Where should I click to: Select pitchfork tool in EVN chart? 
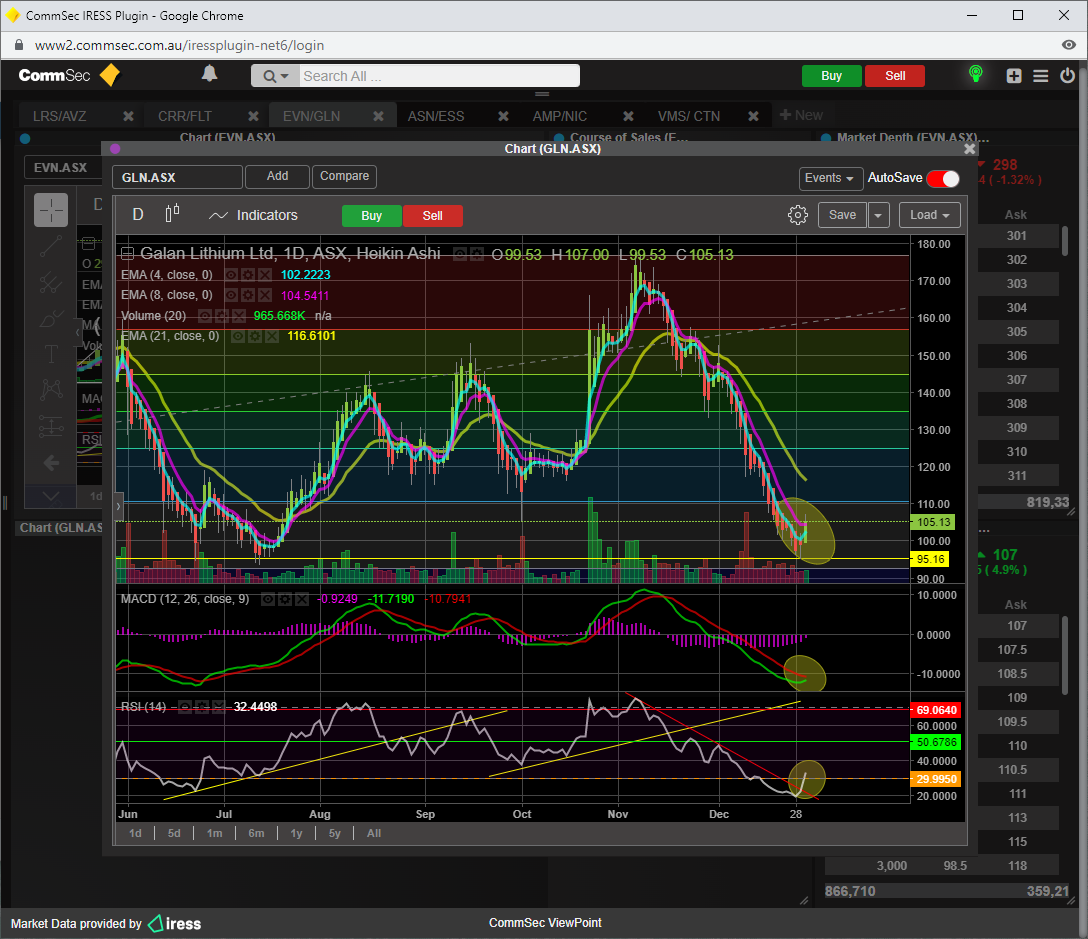tap(51, 282)
